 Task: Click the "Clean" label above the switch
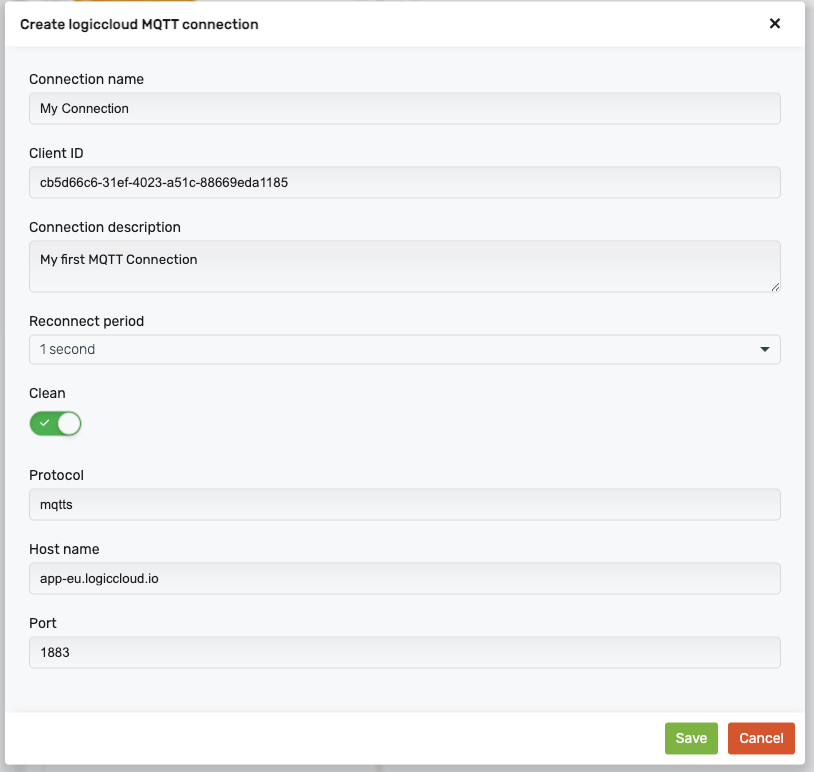pos(47,393)
